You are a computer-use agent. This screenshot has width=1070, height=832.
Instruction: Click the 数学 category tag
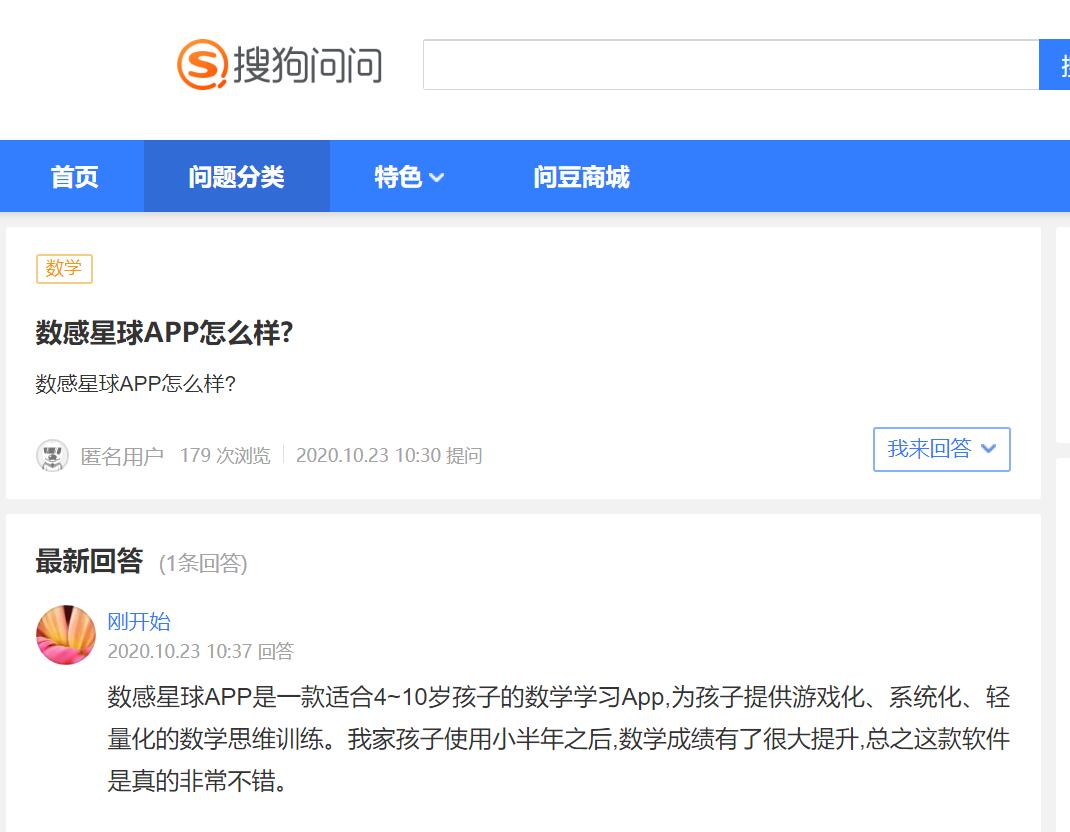point(64,268)
